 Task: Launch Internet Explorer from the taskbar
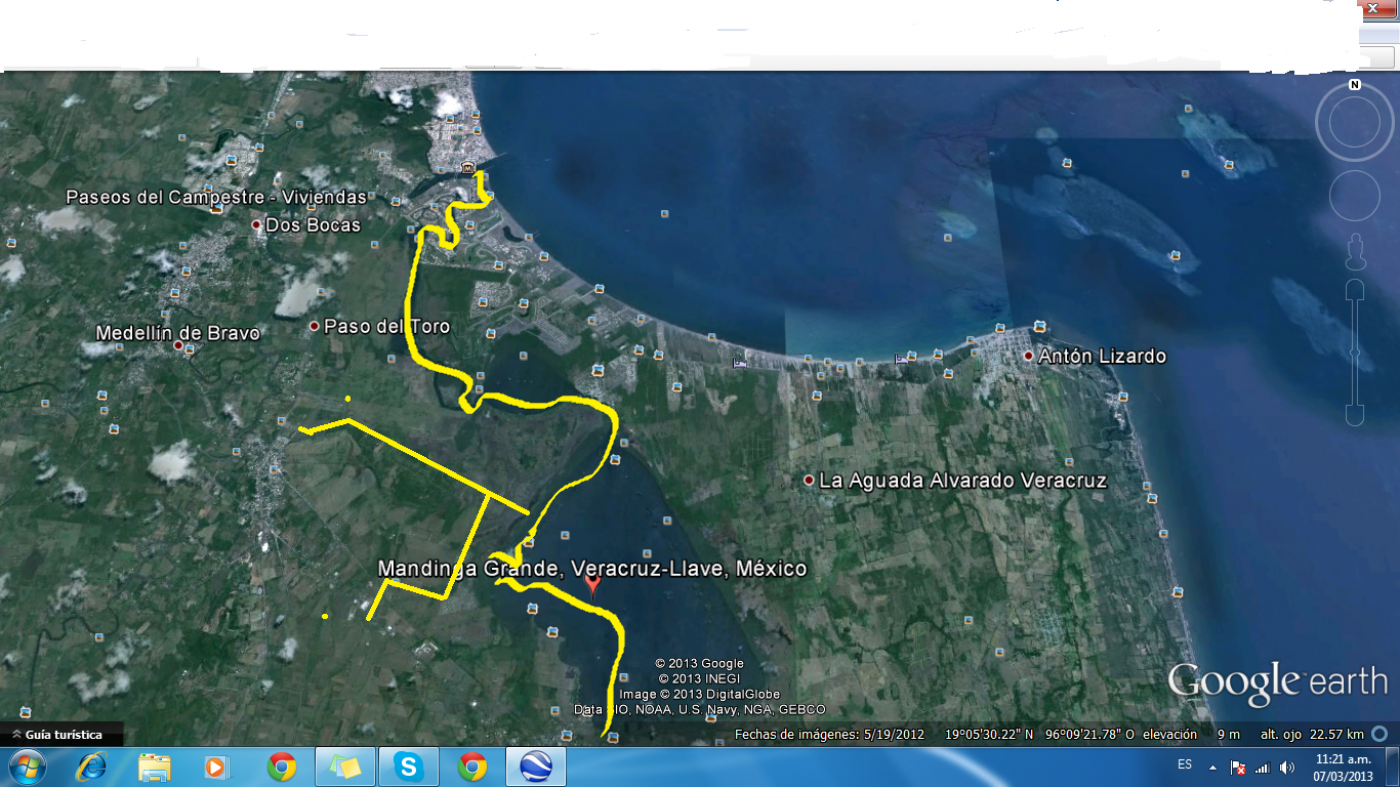pos(91,767)
